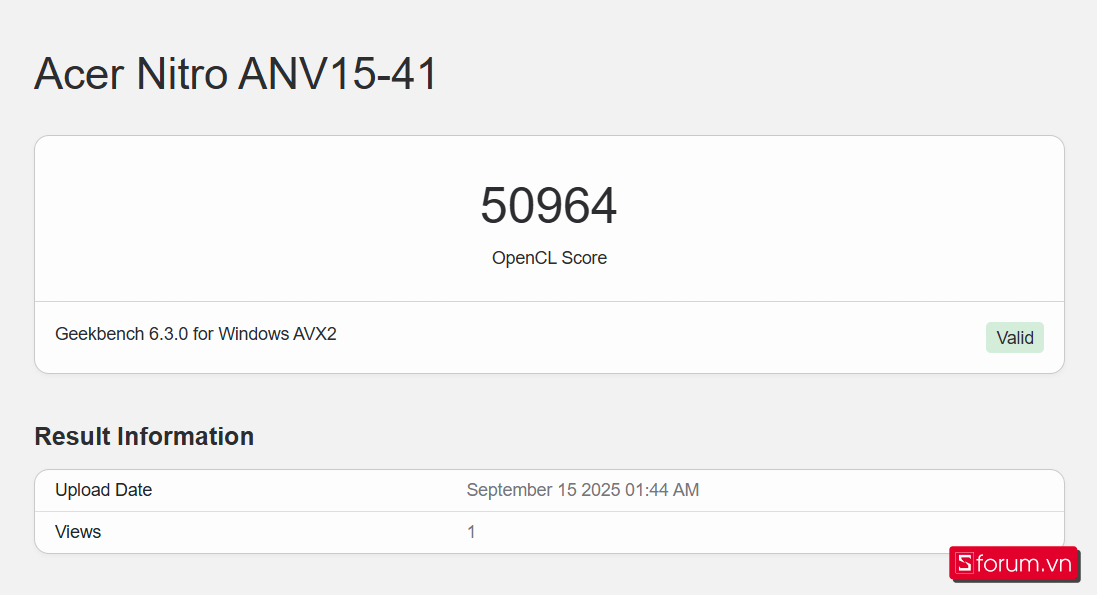The height and width of the screenshot is (595, 1097).
Task: Click the word Score beside OpenCL
Action: pos(584,258)
